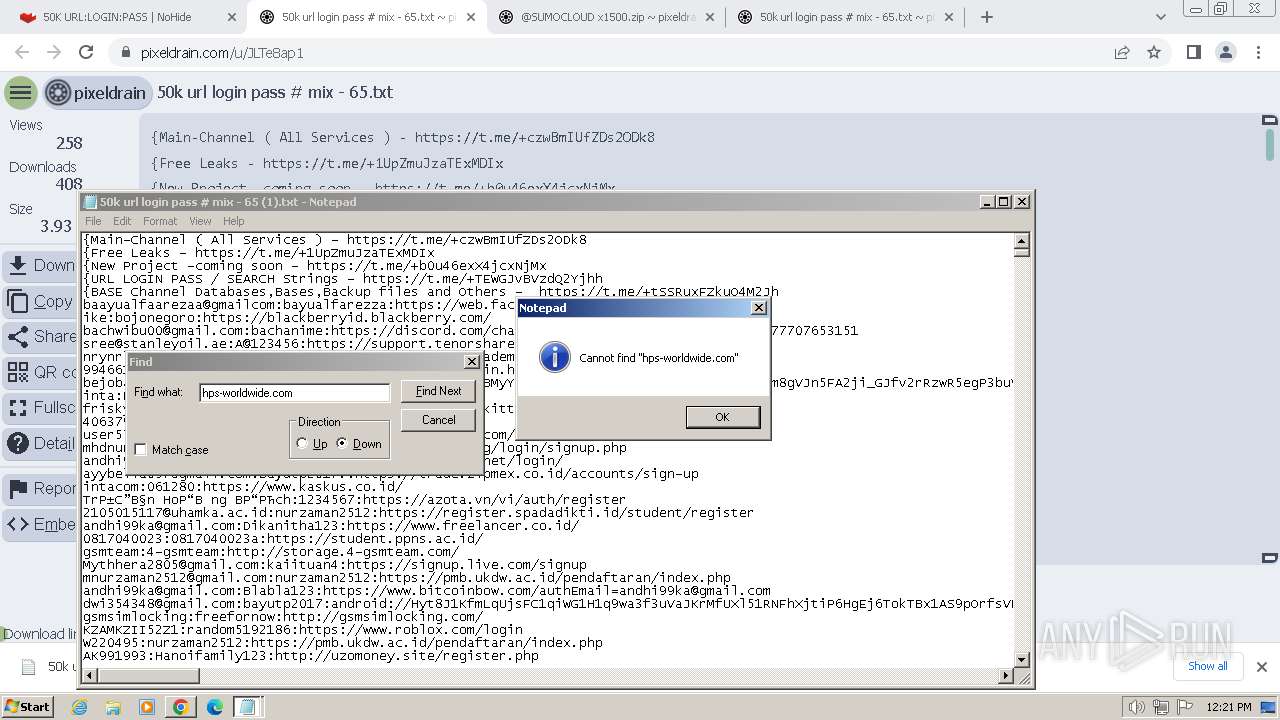Open Chrome from taskbar
Image resolution: width=1280 pixels, height=720 pixels.
tap(181, 707)
